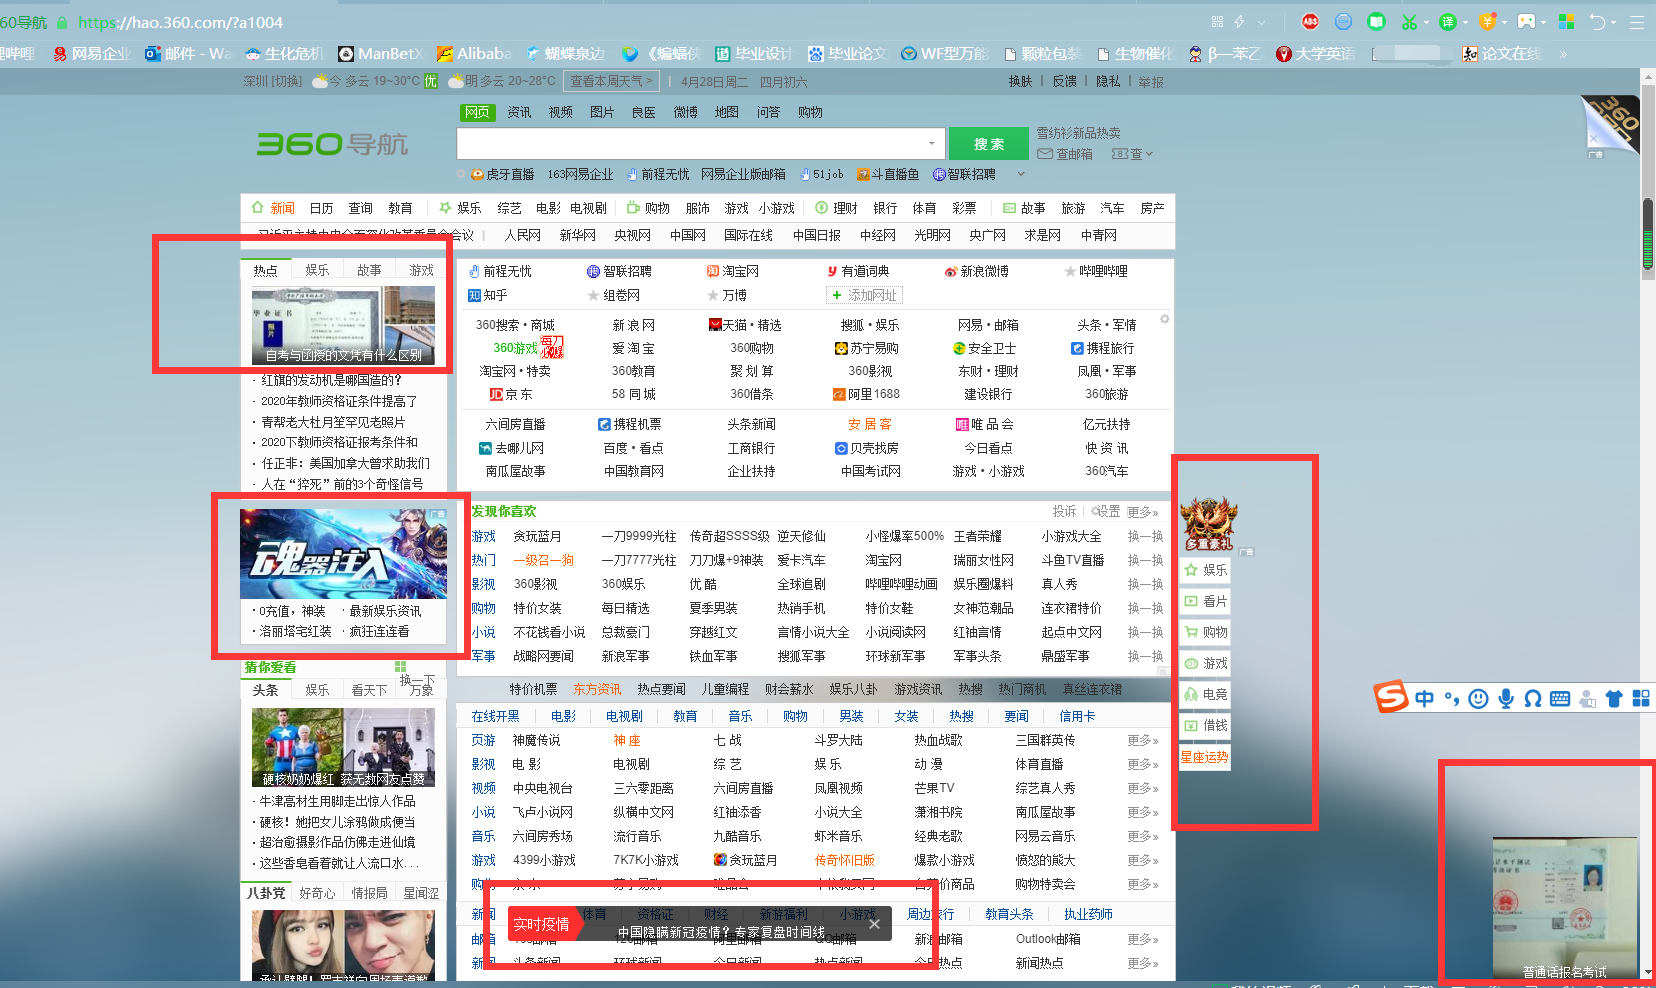The width and height of the screenshot is (1656, 988).
Task: Click the 深圳 [切换] city switch link
Action: (273, 81)
